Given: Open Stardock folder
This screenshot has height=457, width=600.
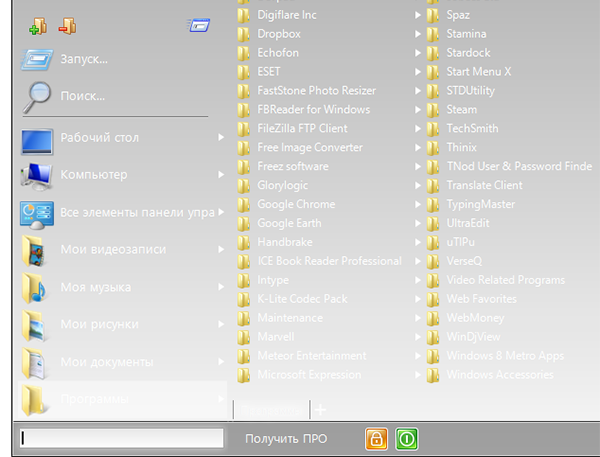Looking at the screenshot, I should [x=512, y=53].
